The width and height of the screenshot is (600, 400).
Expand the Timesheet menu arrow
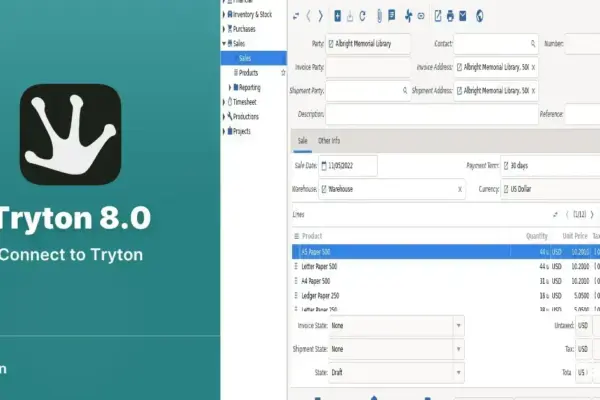224,102
